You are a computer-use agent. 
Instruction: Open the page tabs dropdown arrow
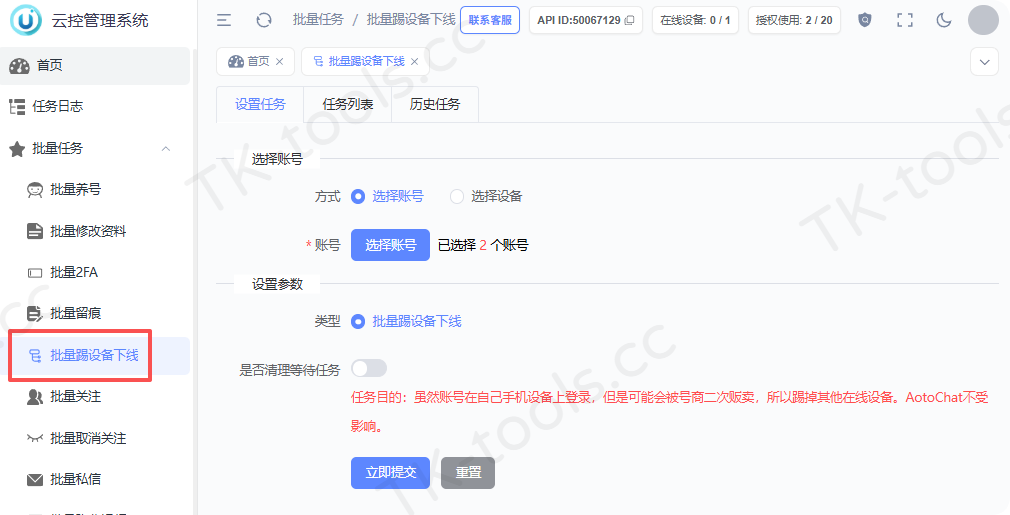point(984,62)
